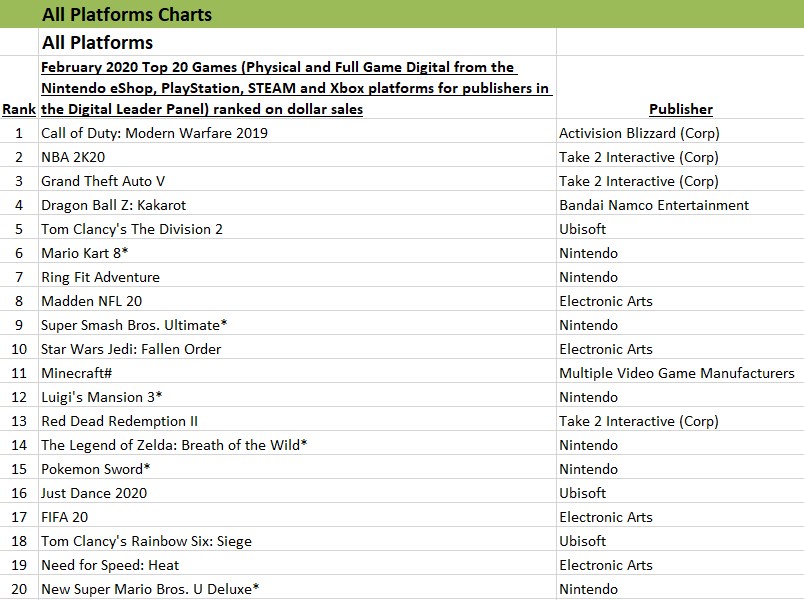
Task: Click the 'Publisher' column header
Action: click(680, 109)
